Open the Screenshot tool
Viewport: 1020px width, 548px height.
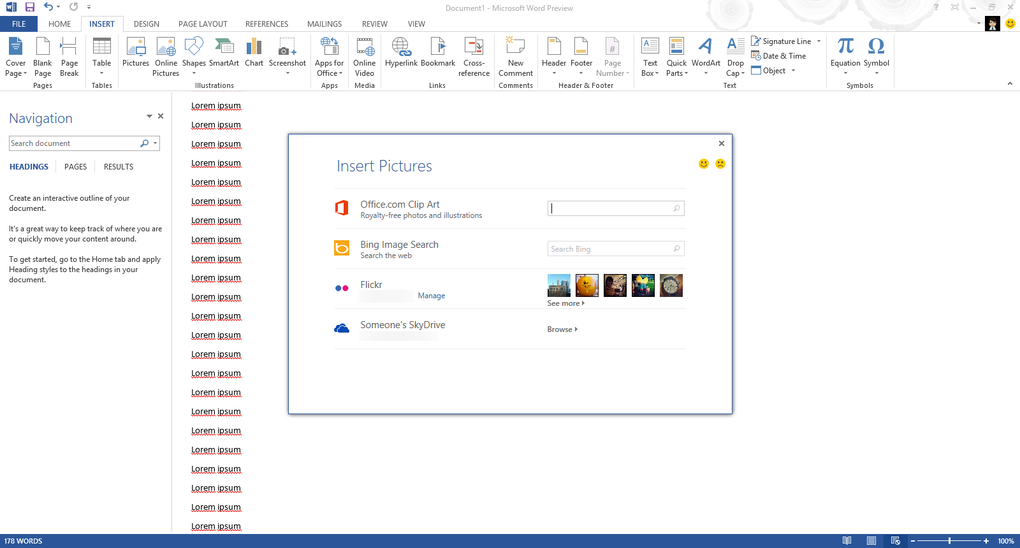pos(287,57)
